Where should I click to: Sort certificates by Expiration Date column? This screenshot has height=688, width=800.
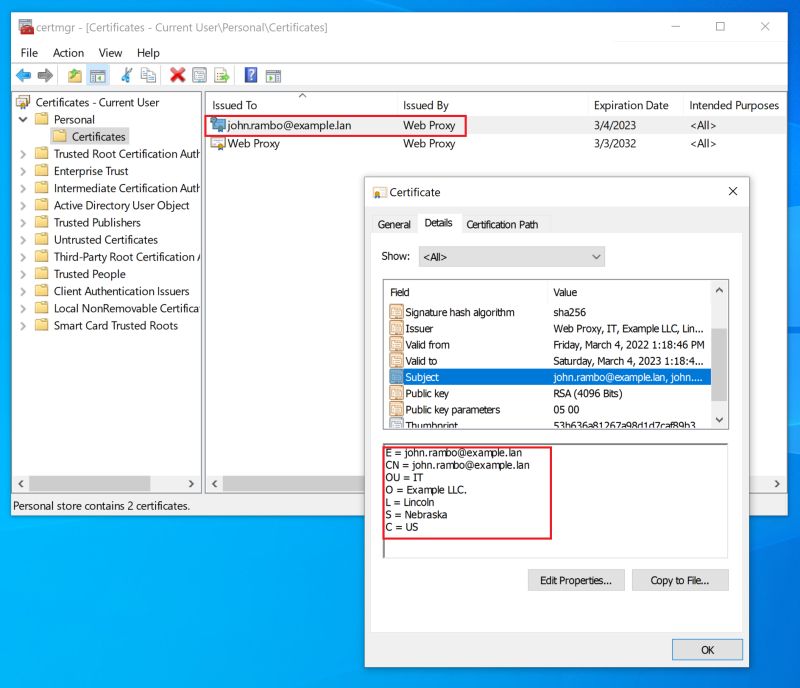[x=633, y=104]
